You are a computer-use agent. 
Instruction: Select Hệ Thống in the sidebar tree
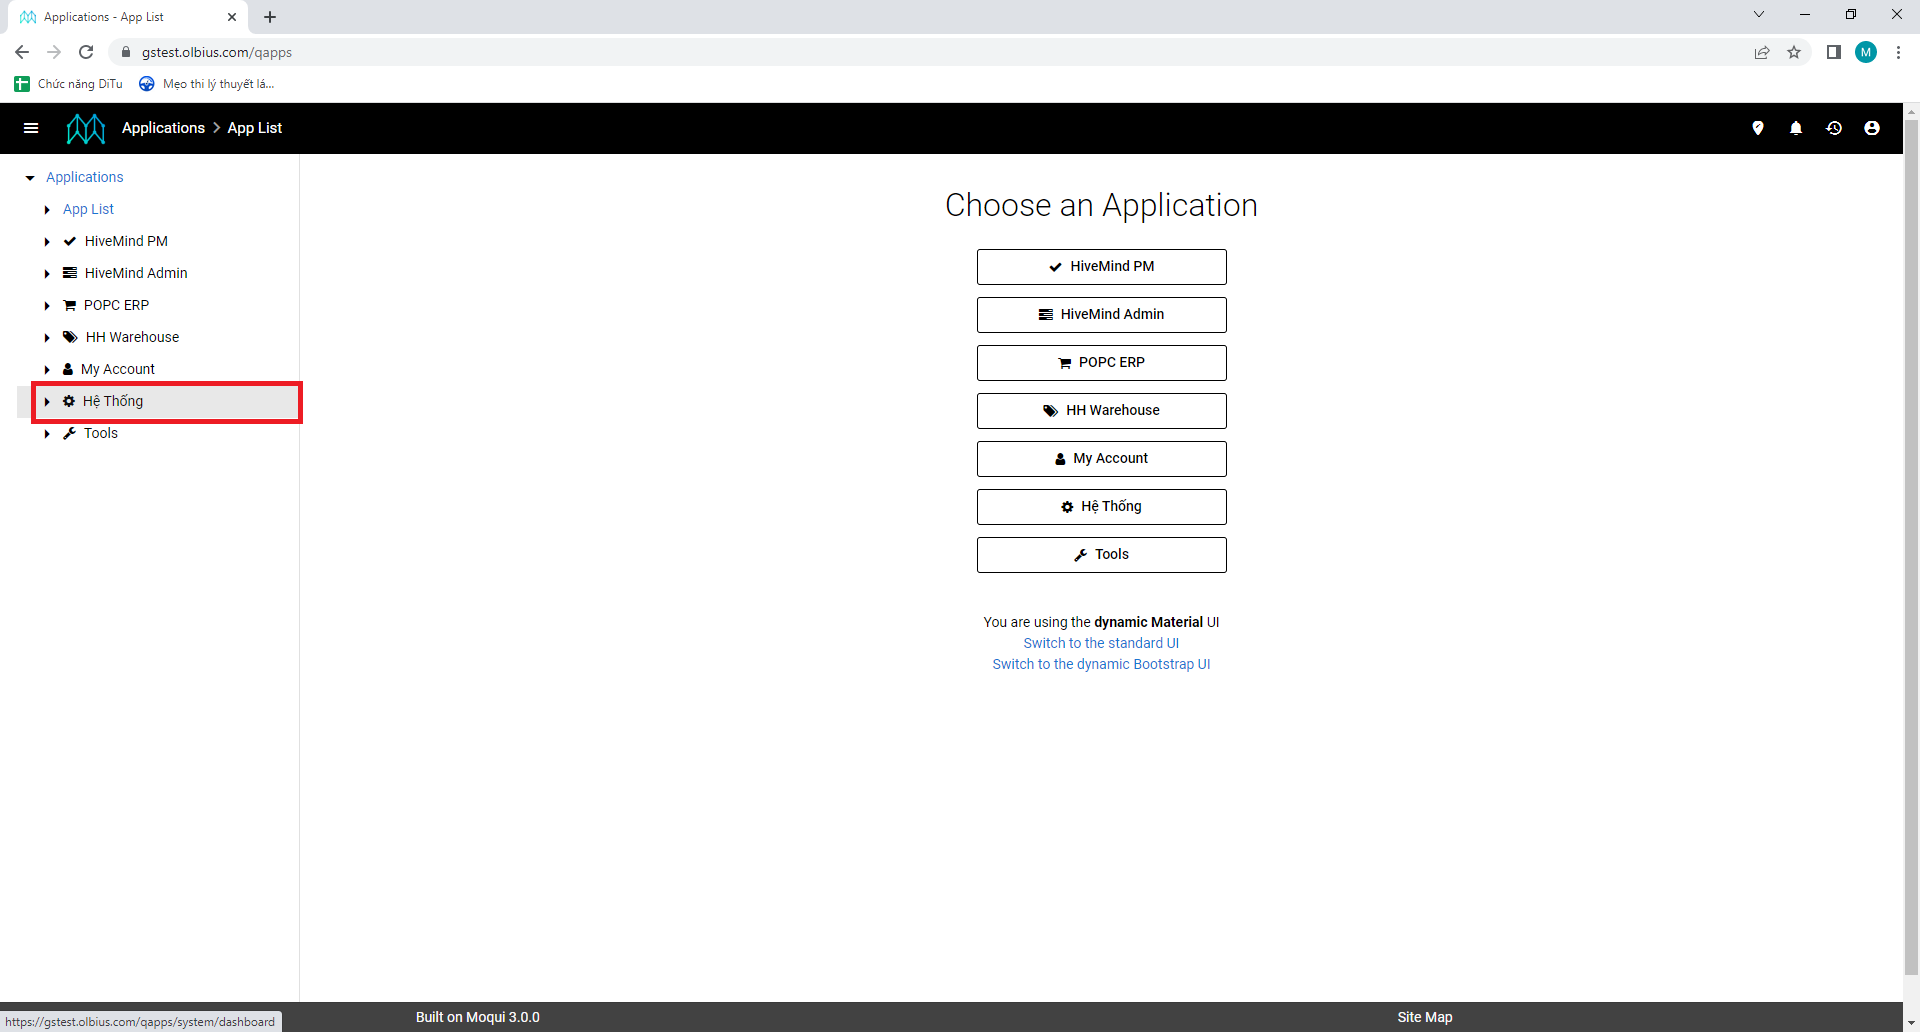pos(112,401)
